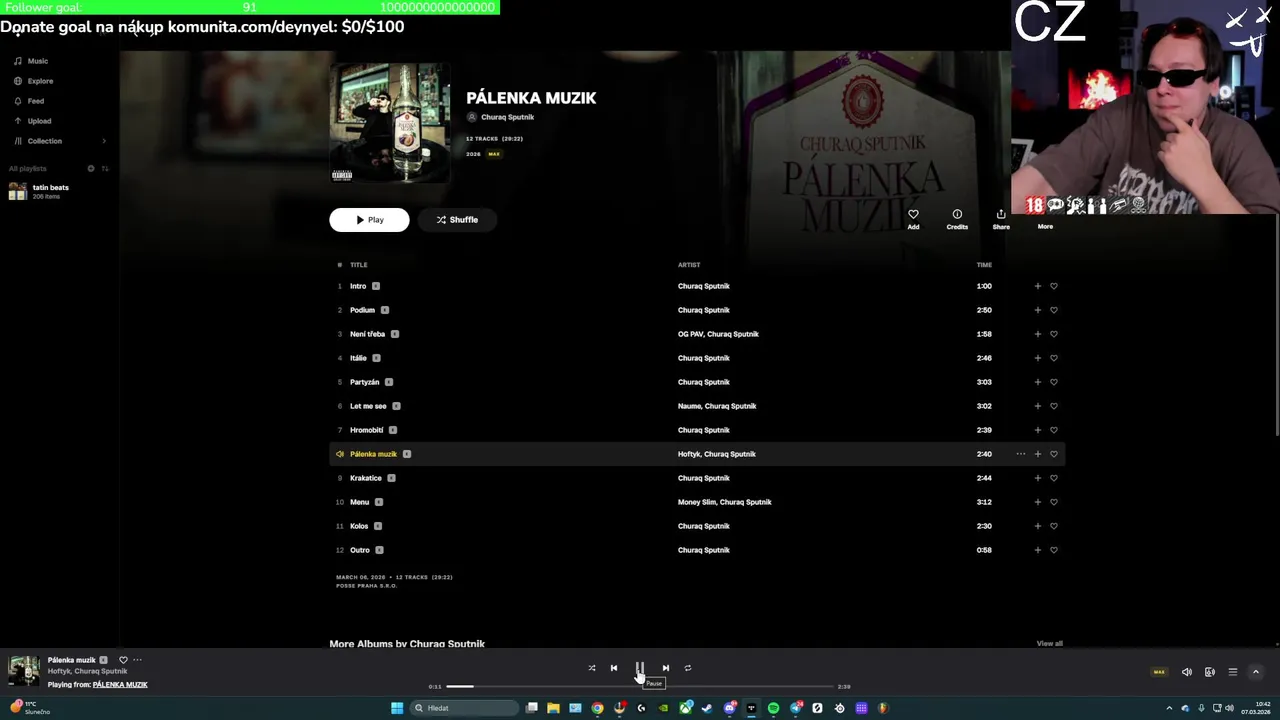The image size is (1280, 720).
Task: Open Windows Start menu
Action: [x=397, y=708]
